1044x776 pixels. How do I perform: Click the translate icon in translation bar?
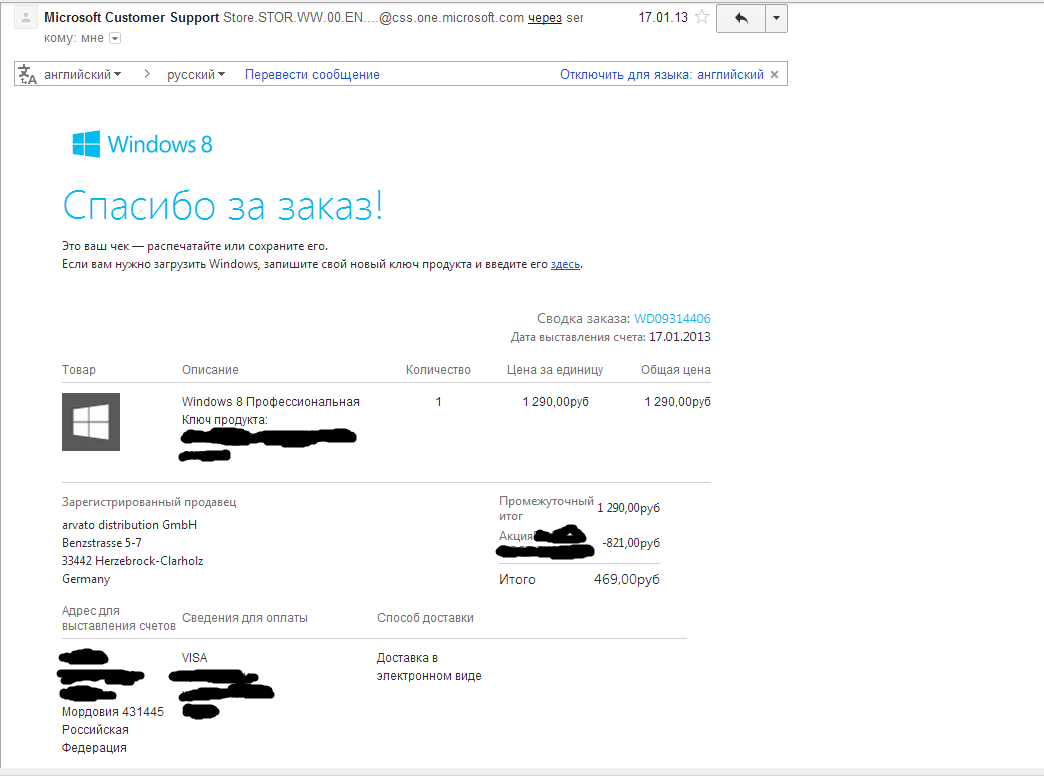coord(28,74)
